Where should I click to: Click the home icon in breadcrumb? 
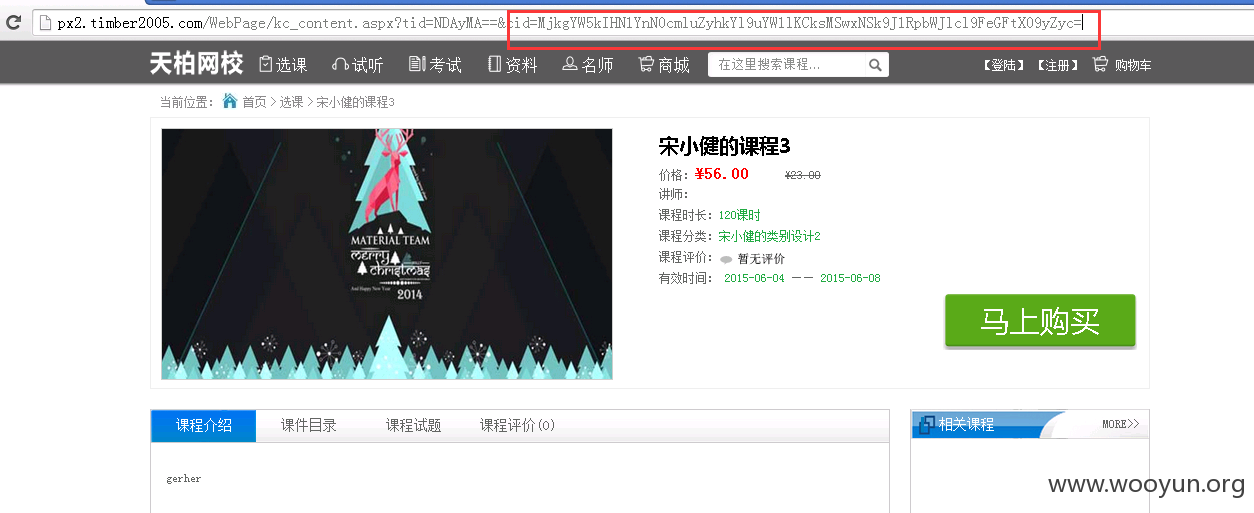click(230, 101)
